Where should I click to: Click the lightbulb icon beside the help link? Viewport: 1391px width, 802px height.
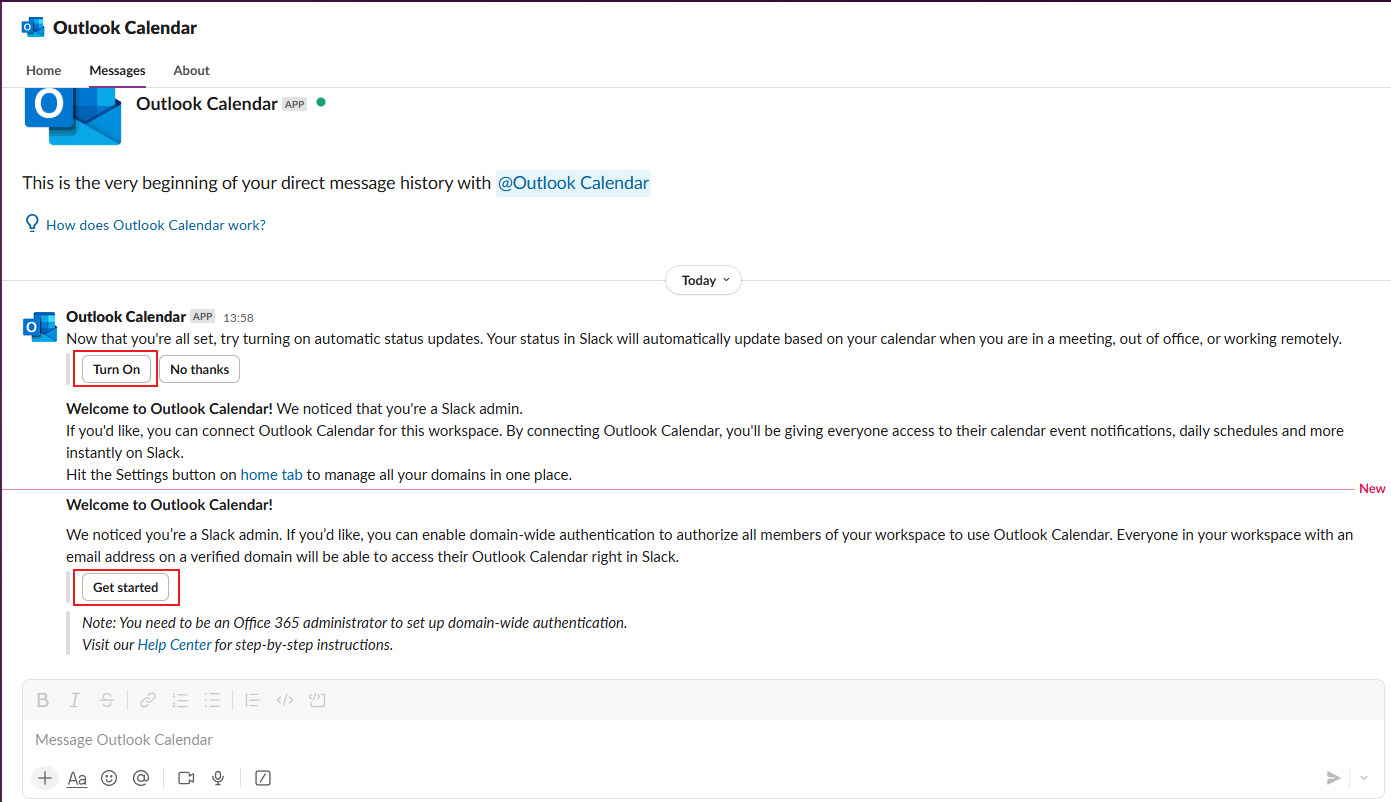32,223
